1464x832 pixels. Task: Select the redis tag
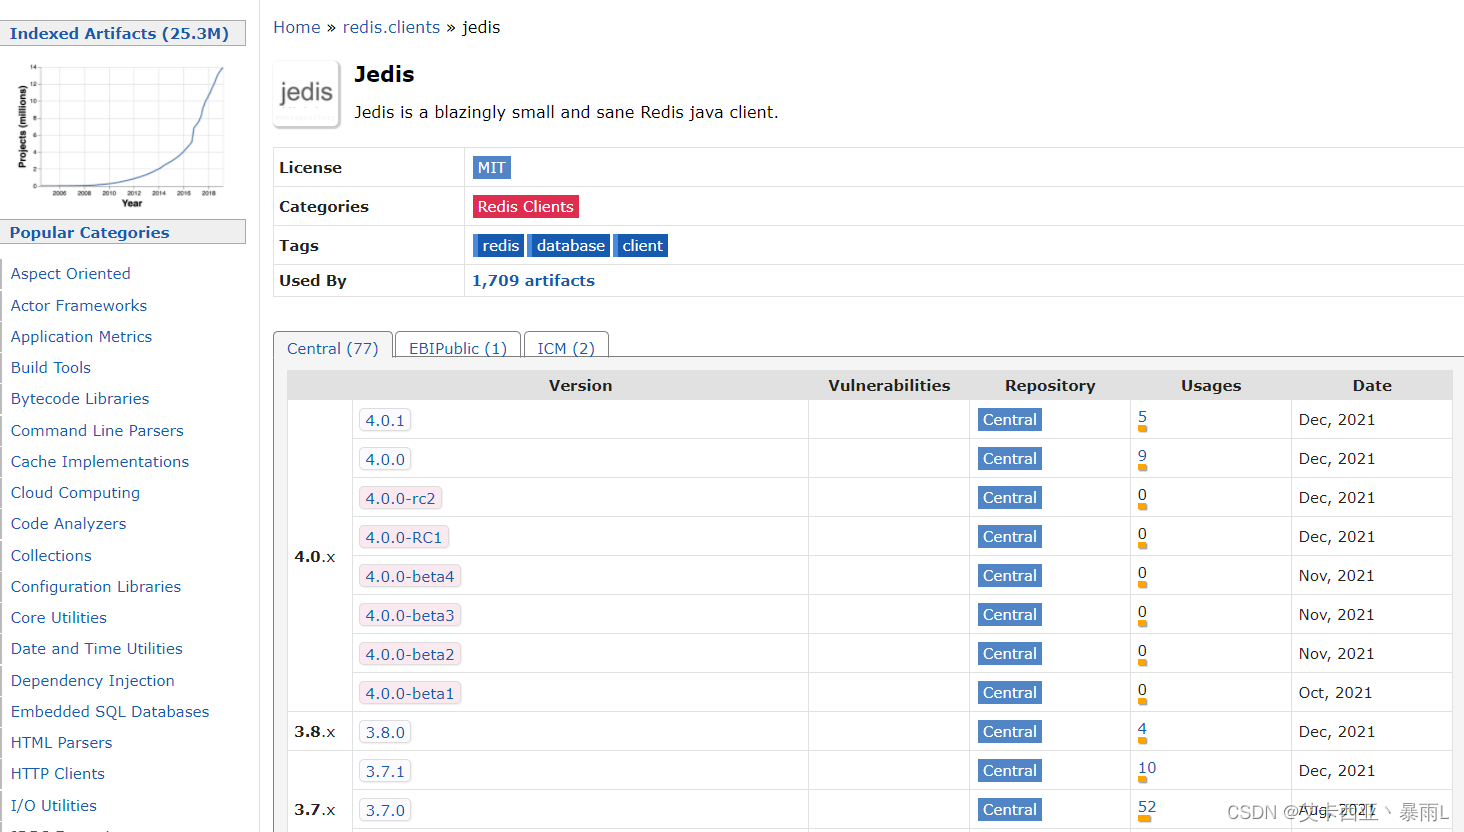click(x=499, y=246)
